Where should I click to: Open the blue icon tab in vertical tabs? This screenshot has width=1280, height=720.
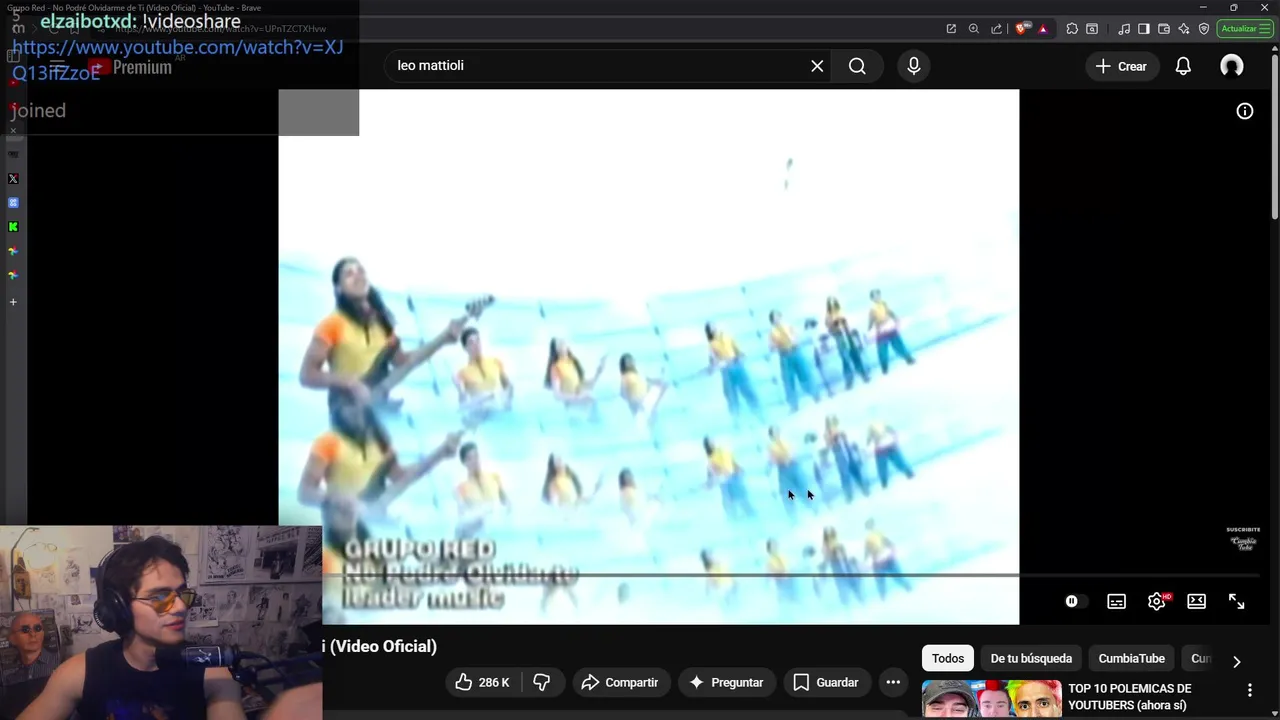coord(13,203)
